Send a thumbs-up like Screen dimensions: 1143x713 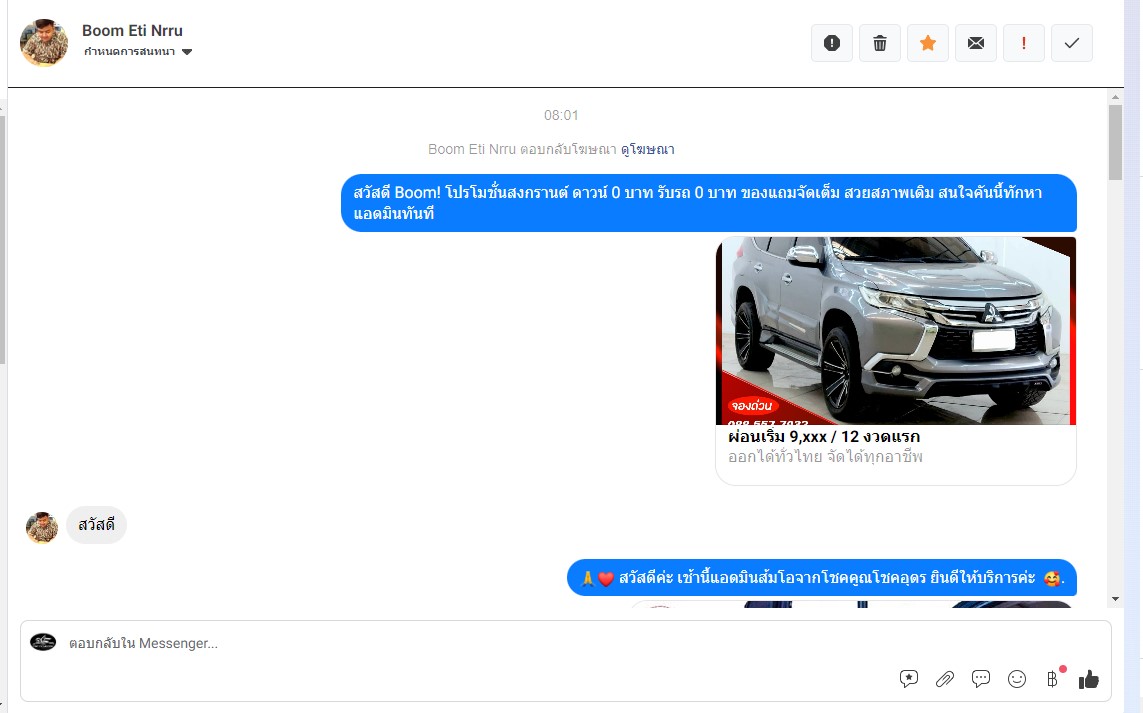1089,679
